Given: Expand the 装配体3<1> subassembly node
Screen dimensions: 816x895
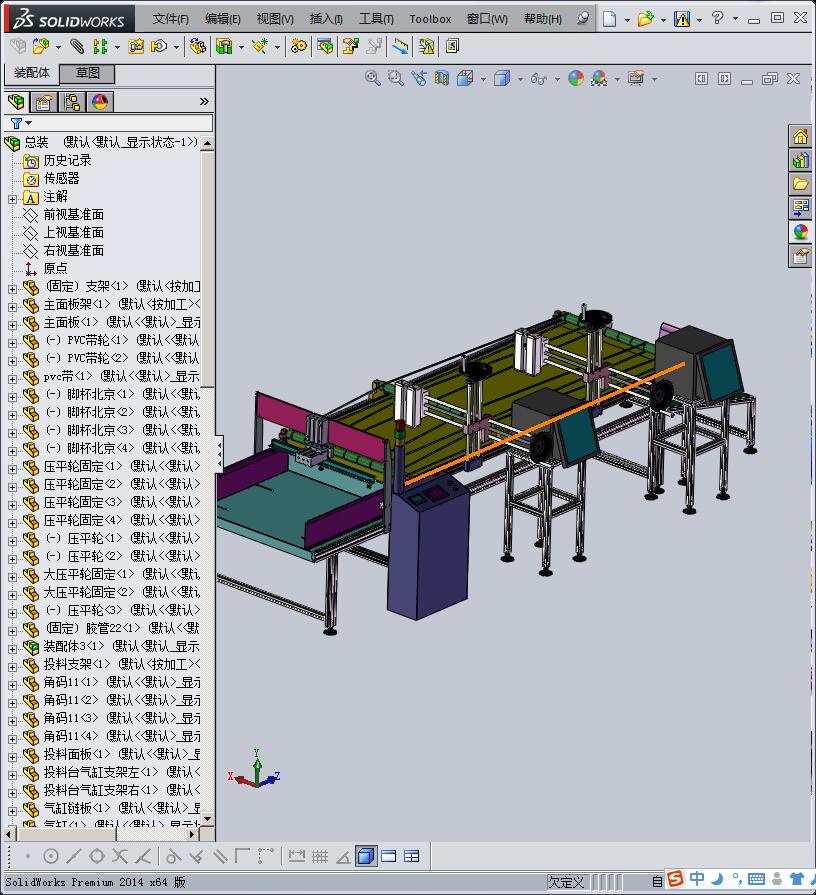Looking at the screenshot, I should [13, 649].
